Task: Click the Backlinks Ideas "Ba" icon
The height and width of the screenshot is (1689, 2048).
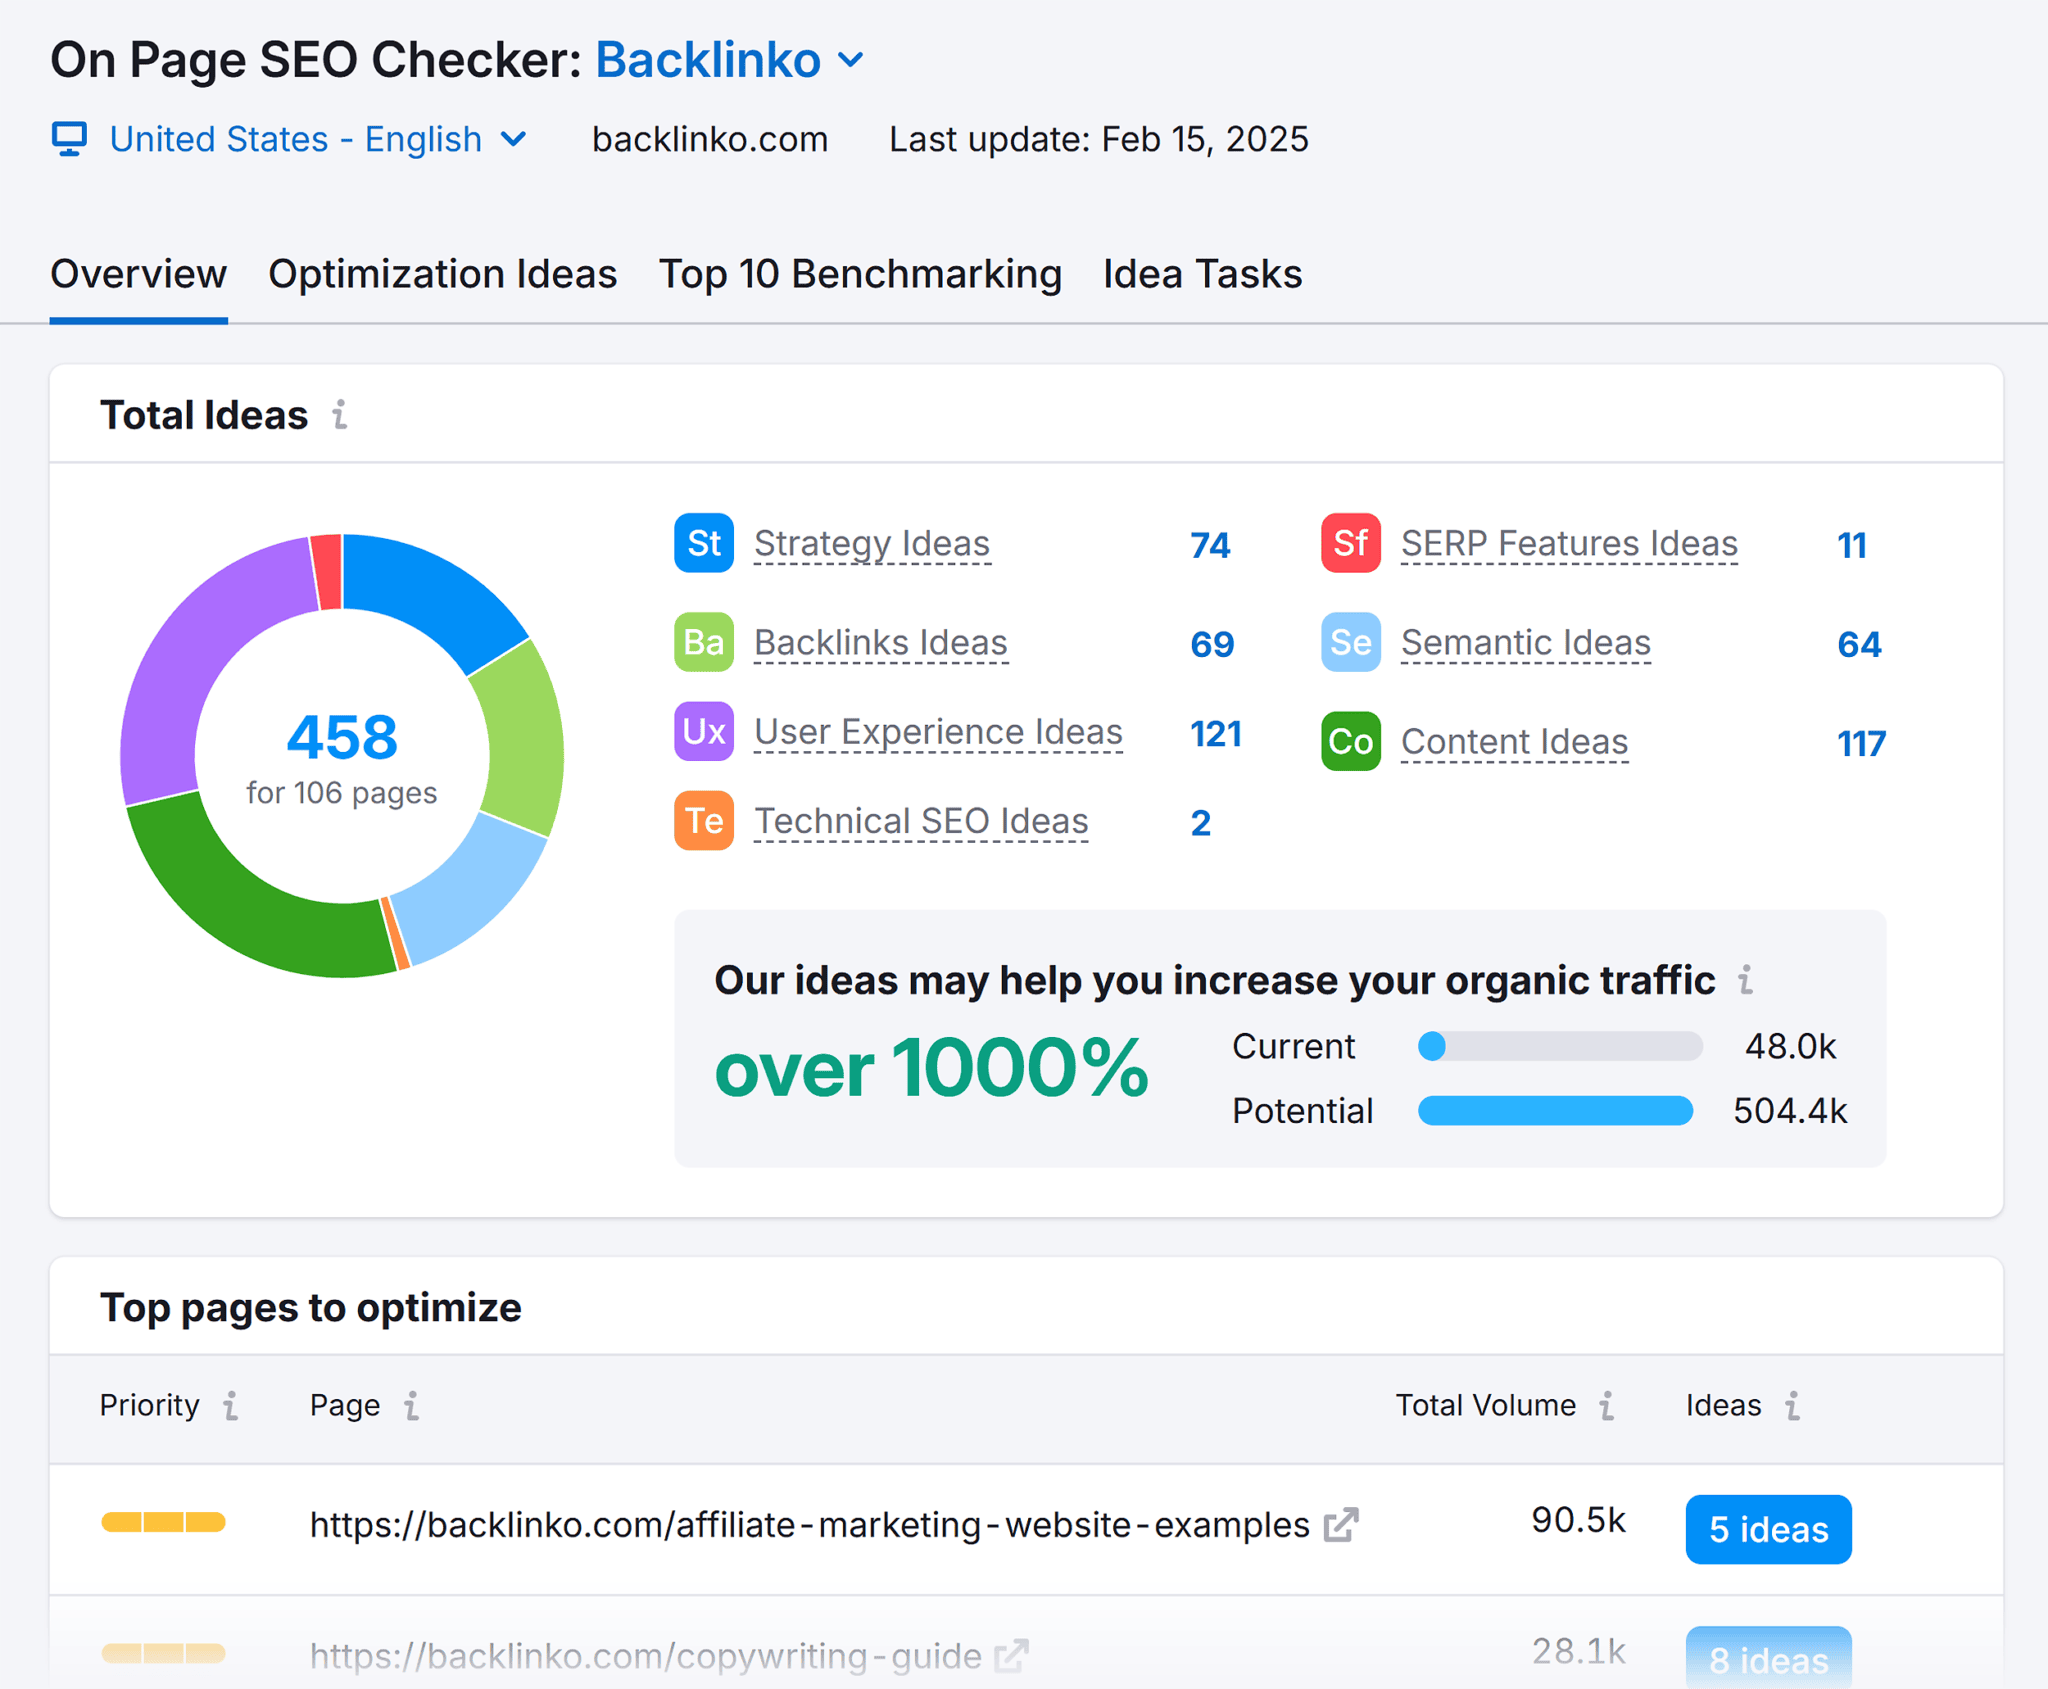Action: coord(703,643)
